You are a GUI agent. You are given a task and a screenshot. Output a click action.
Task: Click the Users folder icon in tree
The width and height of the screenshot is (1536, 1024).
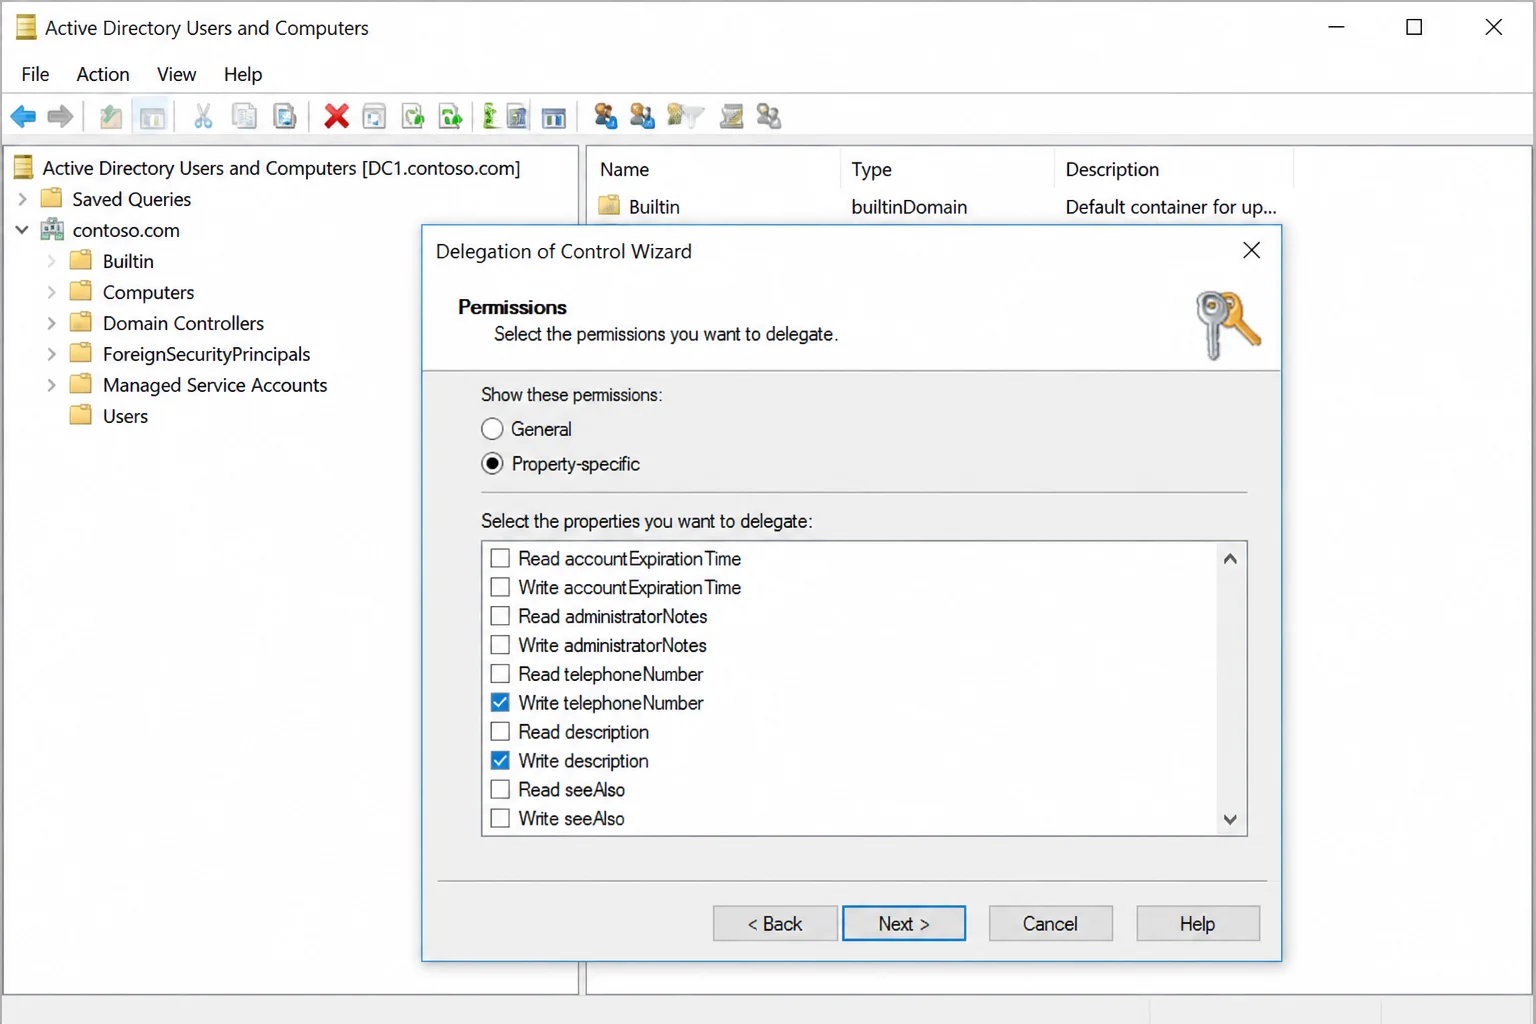click(x=81, y=416)
